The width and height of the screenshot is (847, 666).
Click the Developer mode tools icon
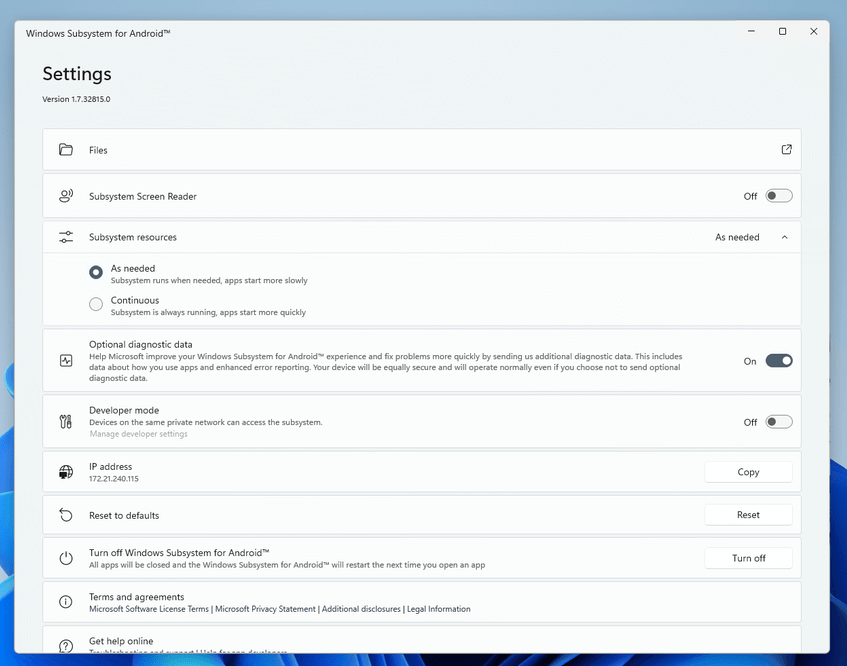[66, 422]
